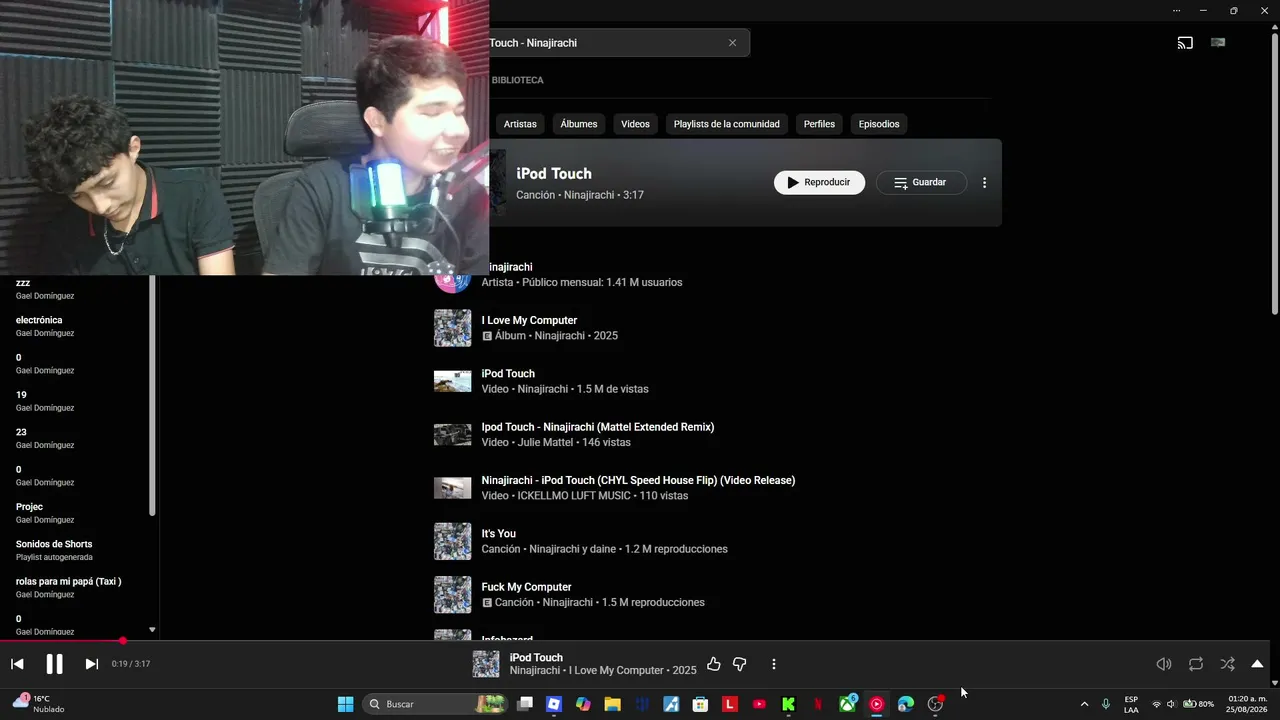Image resolution: width=1280 pixels, height=720 pixels.
Task: Click the sidebar scroll down arrow
Action: 152,630
